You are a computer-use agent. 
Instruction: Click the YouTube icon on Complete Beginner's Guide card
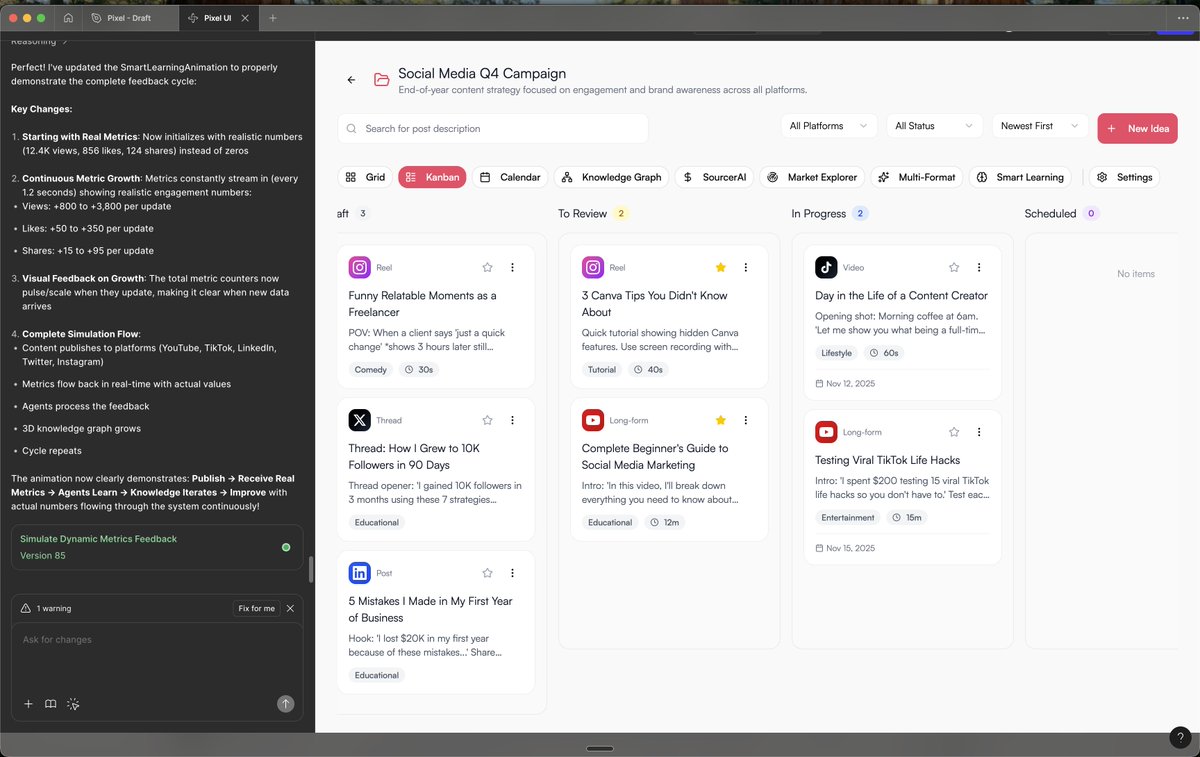[x=593, y=420]
